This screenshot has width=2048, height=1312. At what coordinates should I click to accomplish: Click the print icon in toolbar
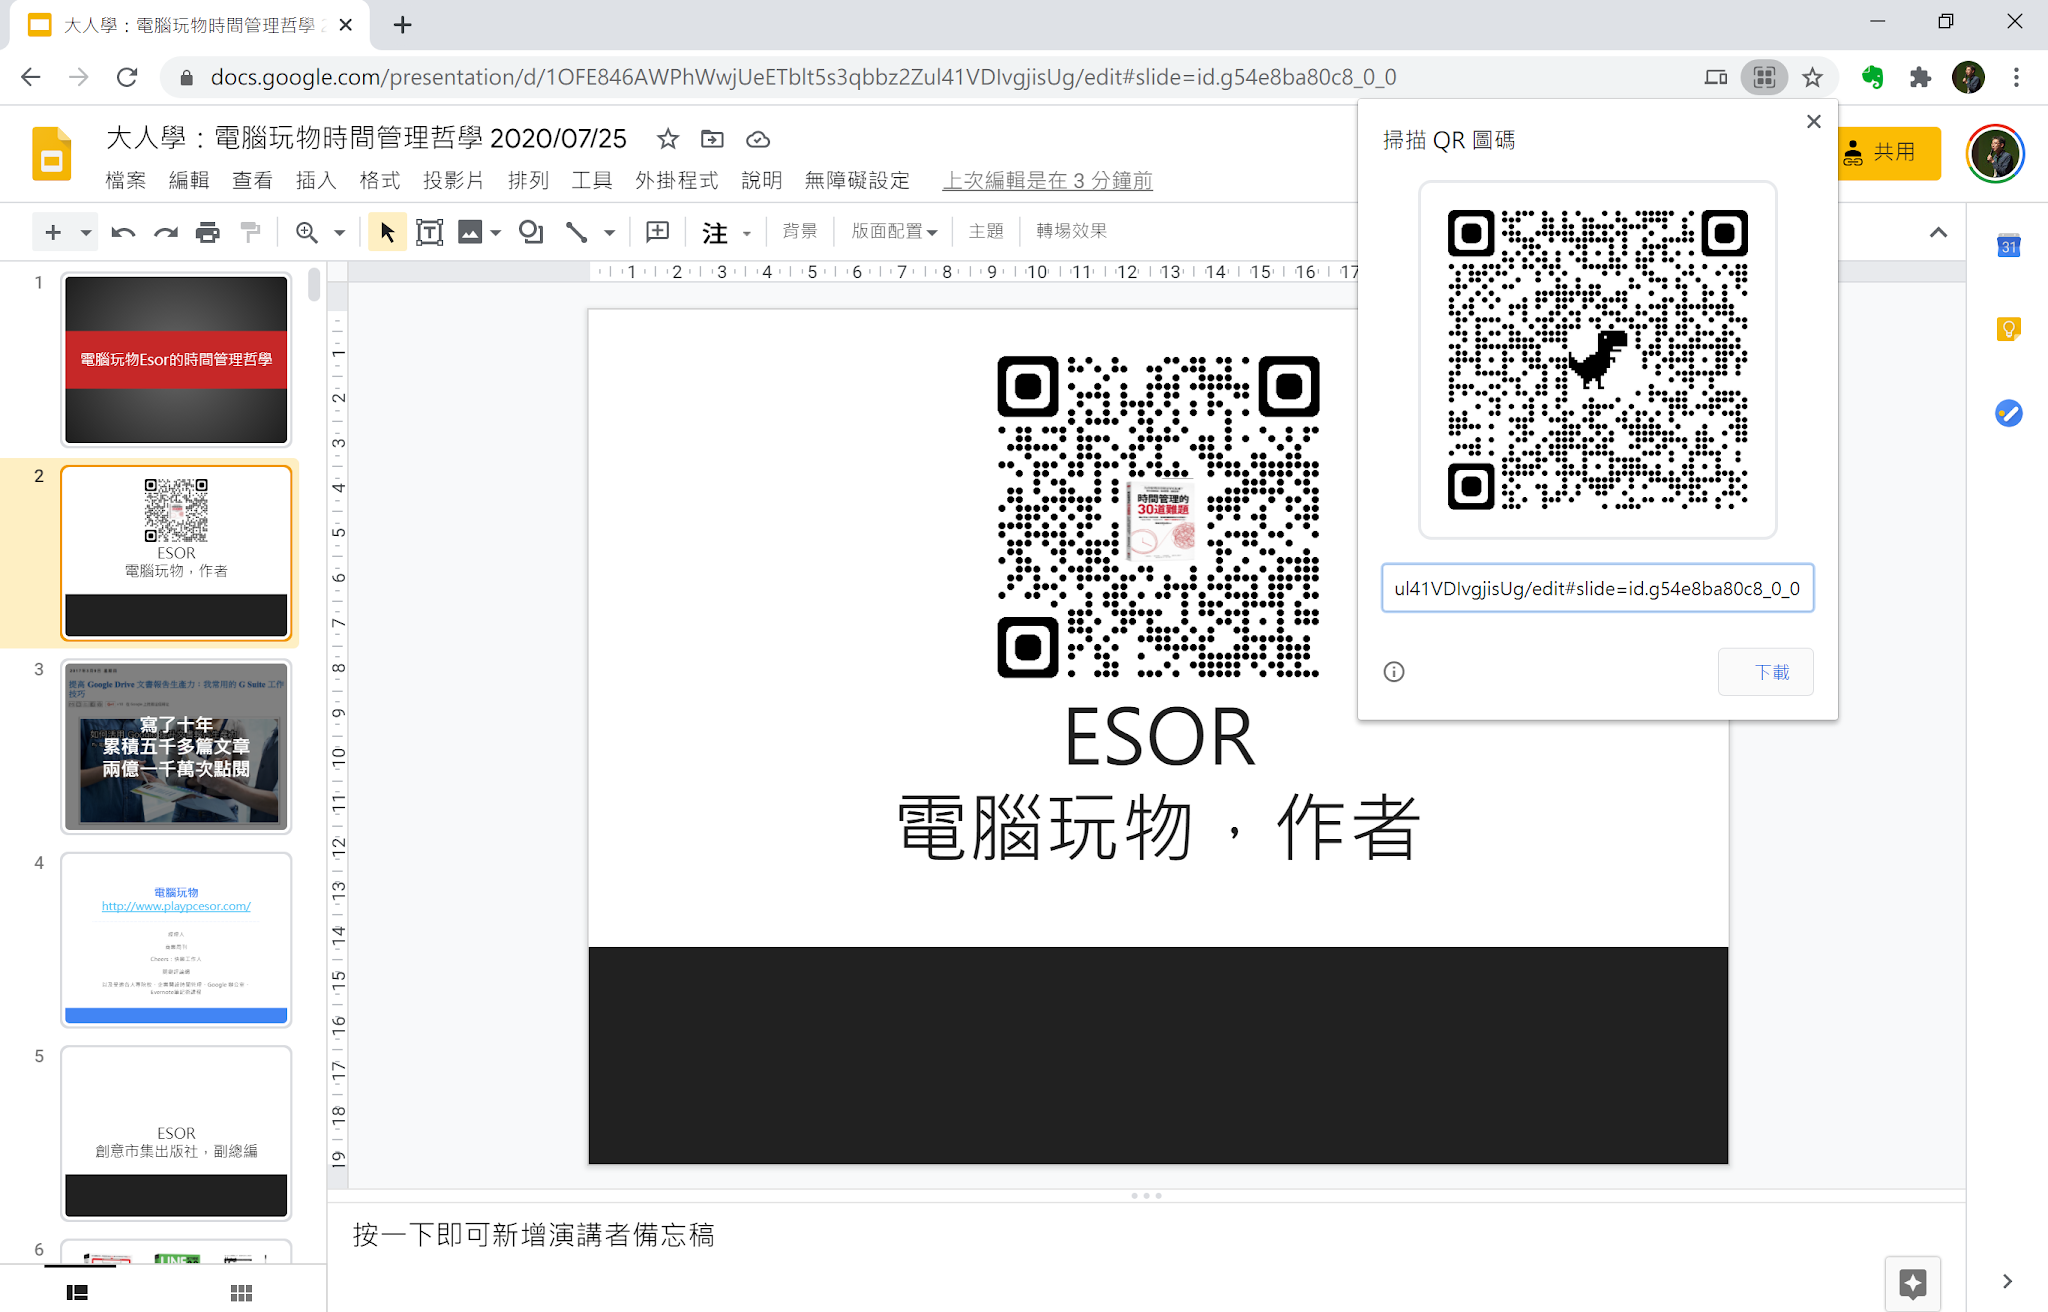[x=207, y=232]
